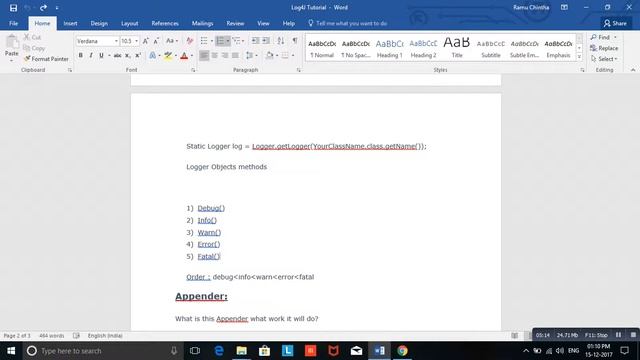This screenshot has height=360, width=640.
Task: Copy the selected text
Action: [34, 48]
